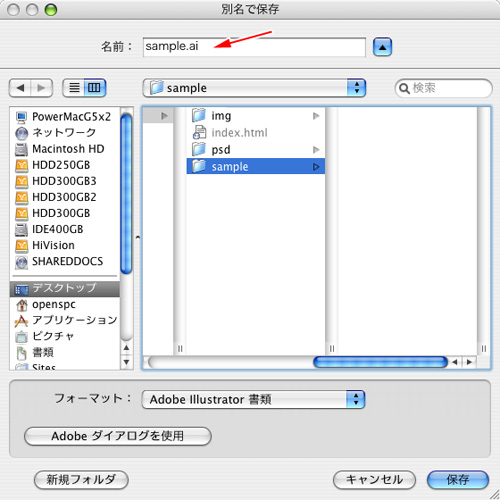Open アプリケーション folder in sidebar
Viewport: 500px width, 500px height.
coord(66,320)
